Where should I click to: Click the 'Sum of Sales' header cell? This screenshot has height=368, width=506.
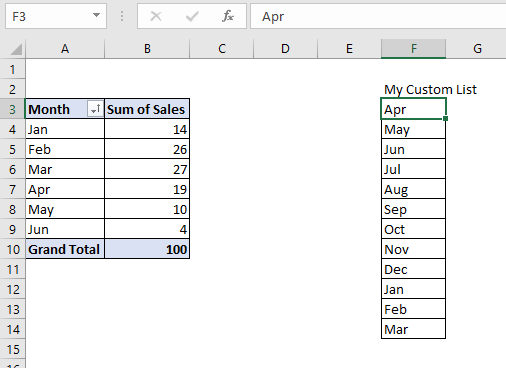pos(147,109)
